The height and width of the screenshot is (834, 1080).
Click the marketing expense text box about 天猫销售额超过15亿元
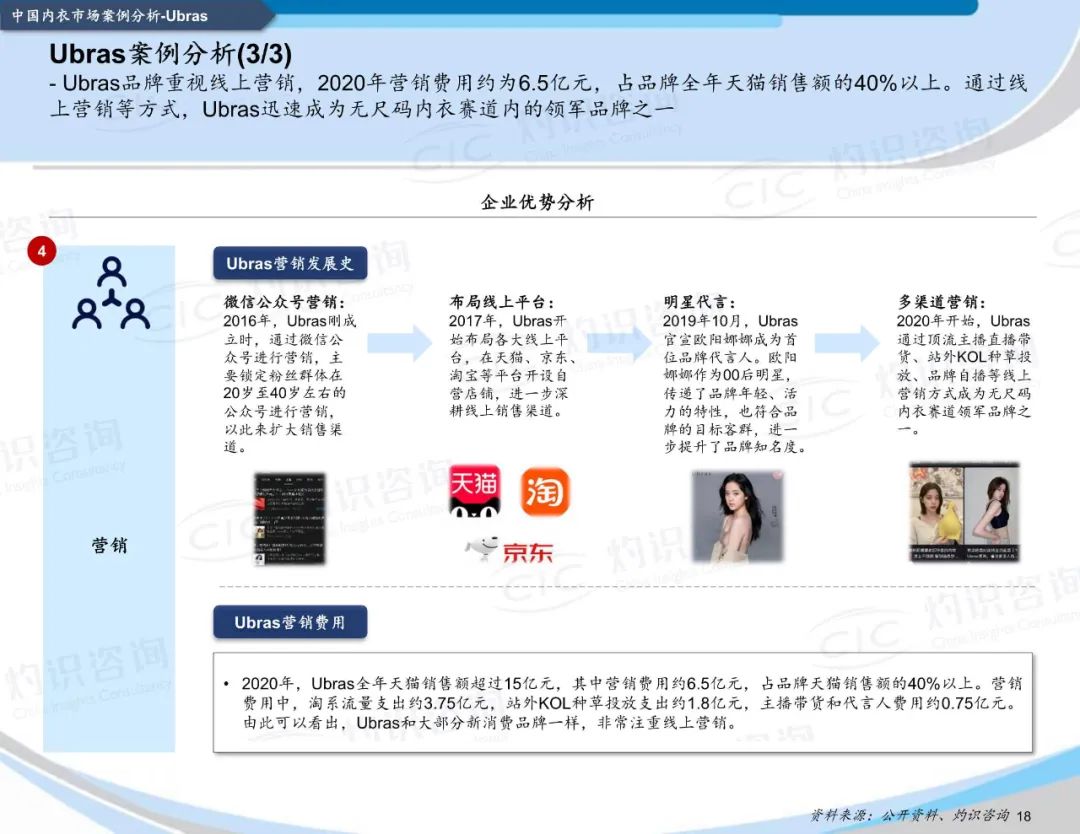coord(623,702)
